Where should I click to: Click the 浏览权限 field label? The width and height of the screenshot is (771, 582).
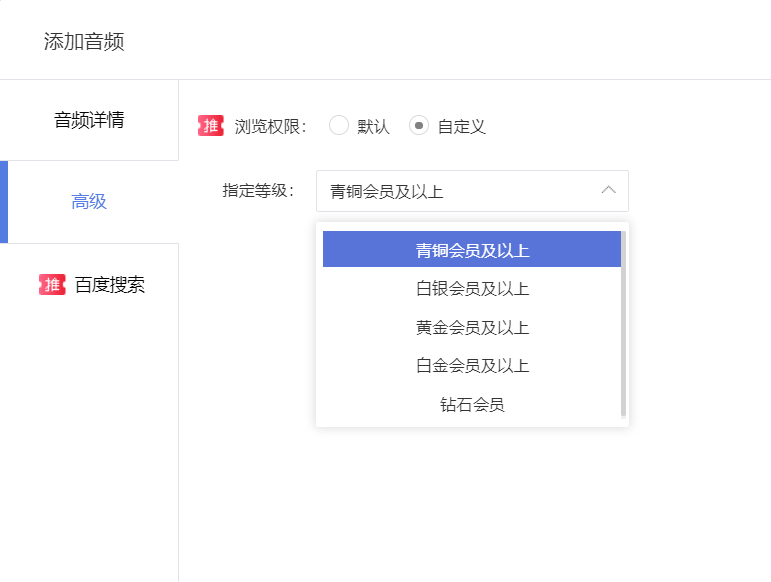tap(270, 126)
